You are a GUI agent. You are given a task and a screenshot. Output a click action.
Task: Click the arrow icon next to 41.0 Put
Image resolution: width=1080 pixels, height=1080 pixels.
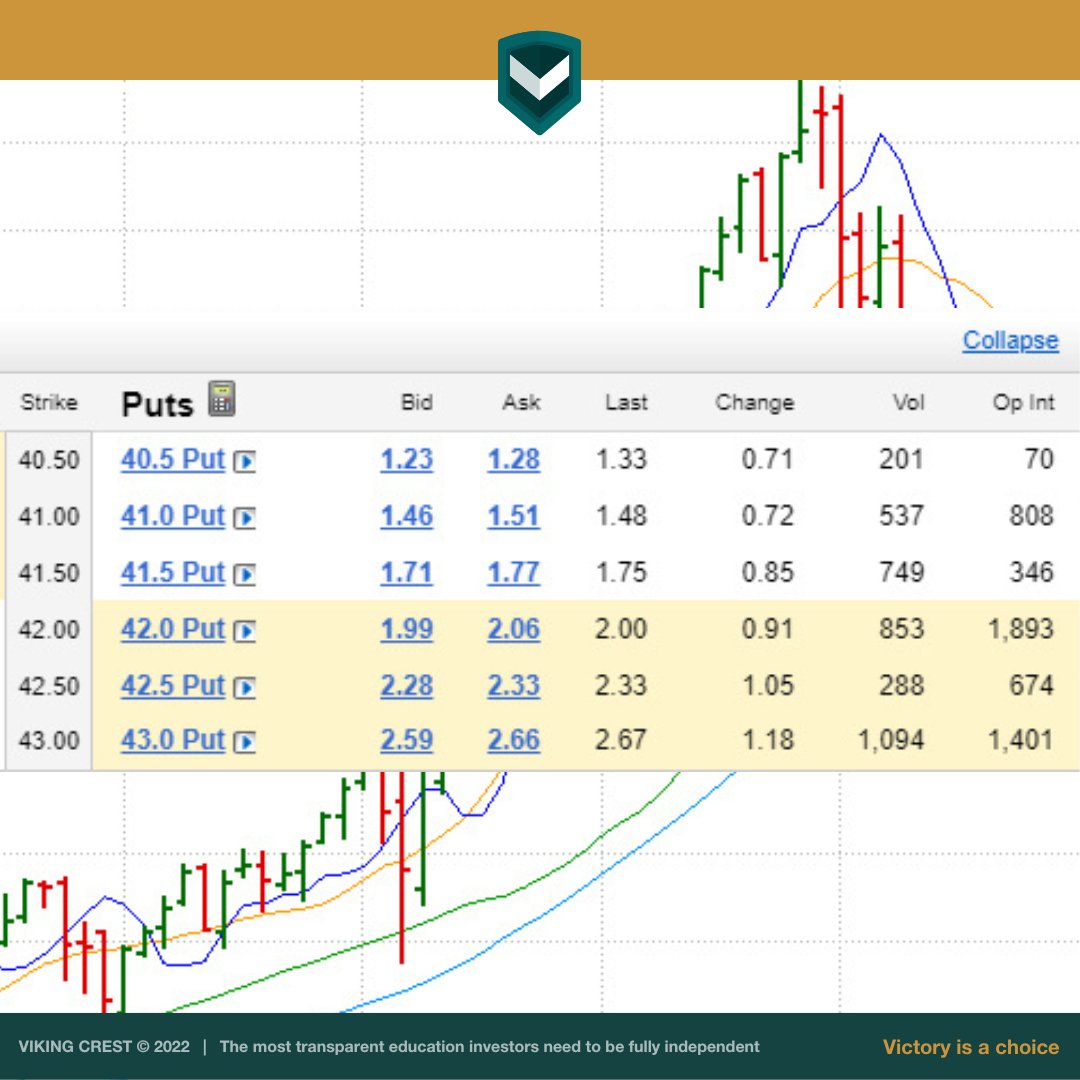[x=245, y=517]
